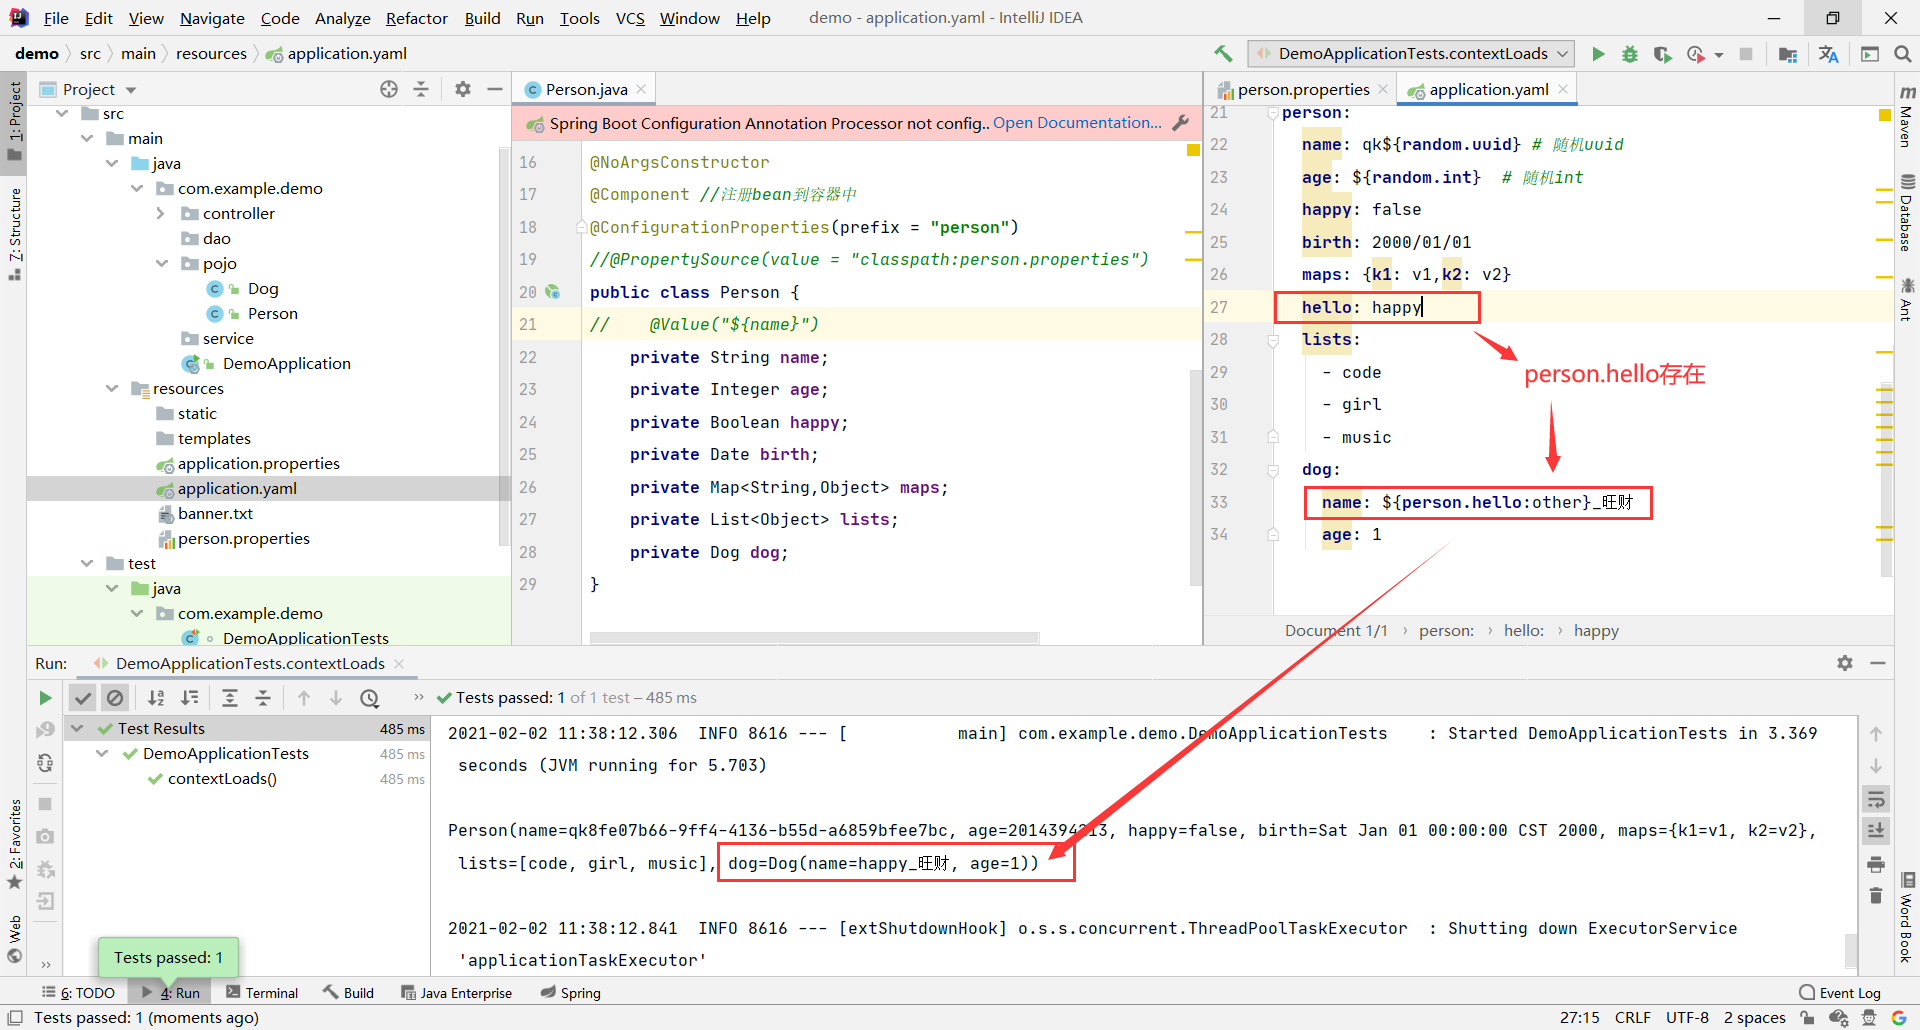Toggle Show Passed tests checkmark filter
The height and width of the screenshot is (1030, 1920).
click(82, 697)
